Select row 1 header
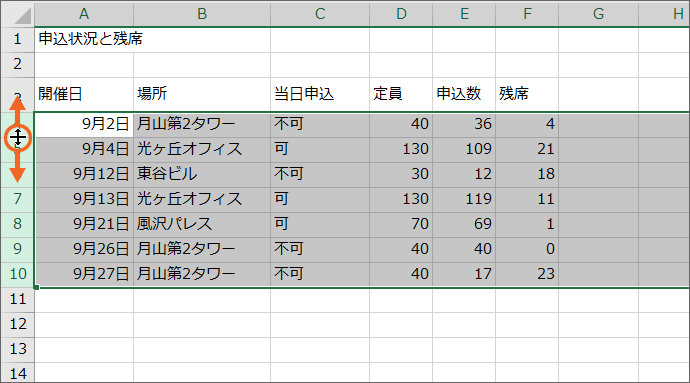 click(18, 40)
